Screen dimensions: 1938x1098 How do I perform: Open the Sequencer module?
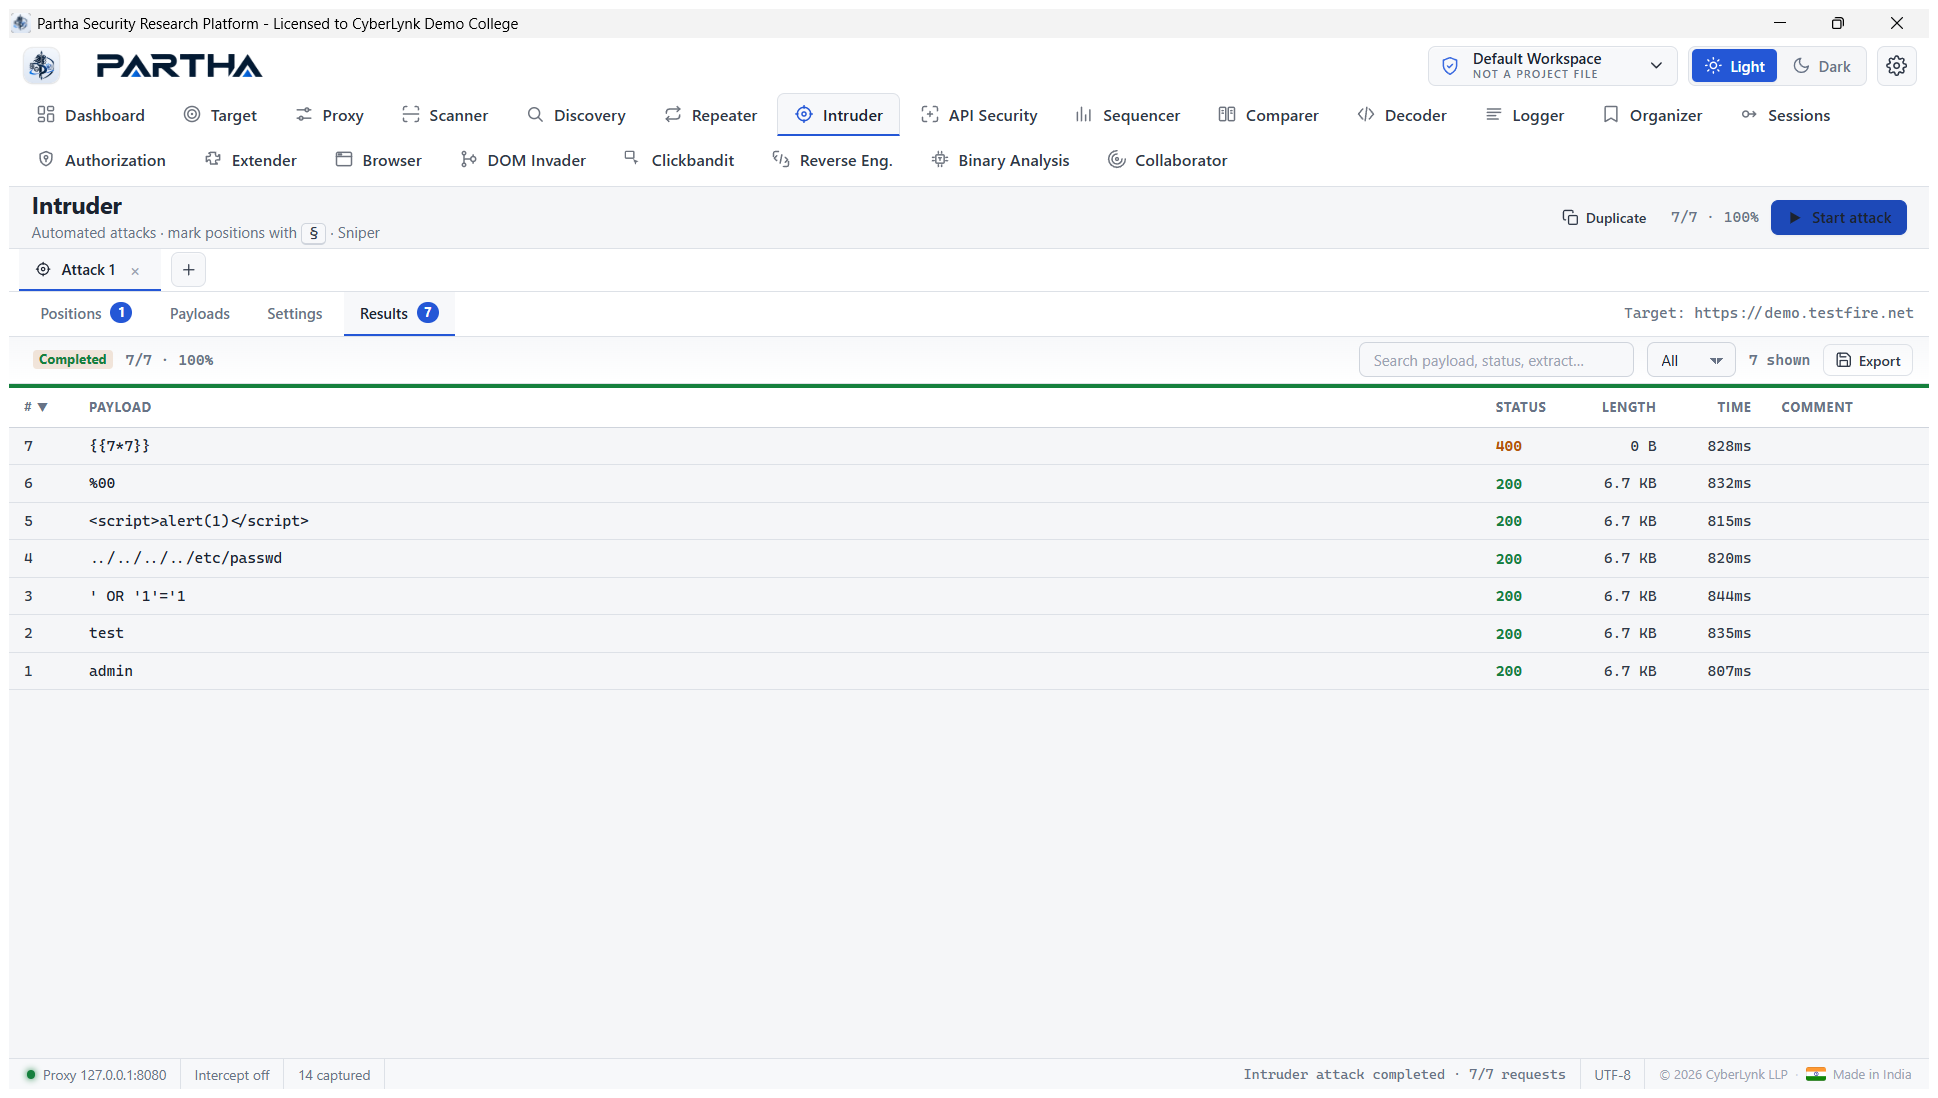1127,115
